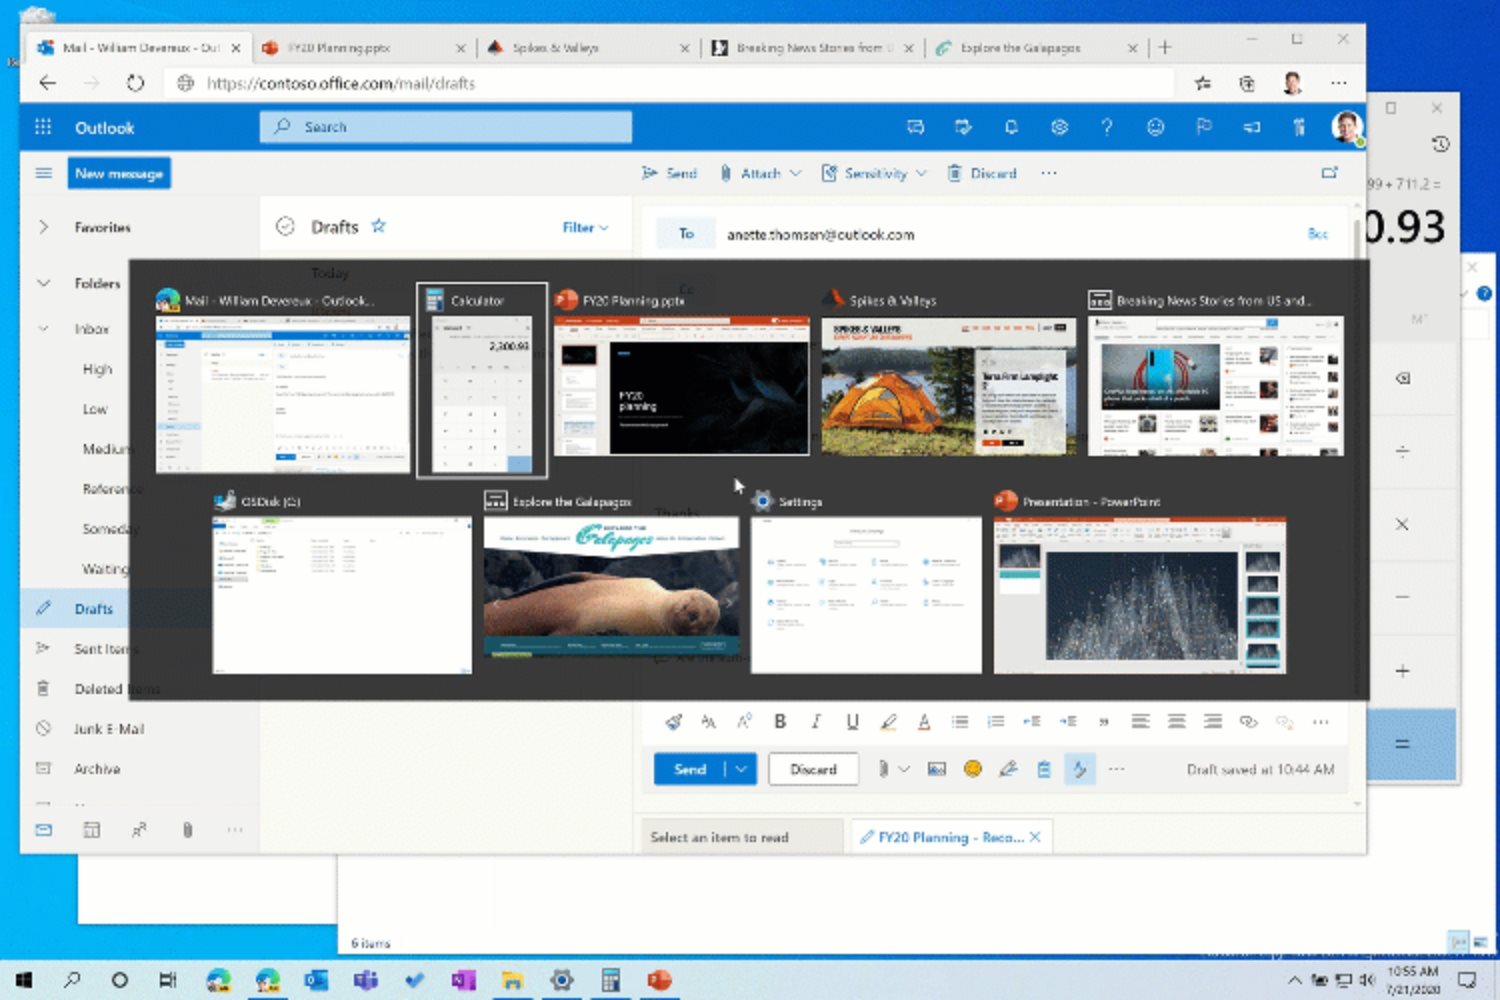1500x1000 pixels.
Task: Insert hyperlink using the link icon
Action: click(1248, 721)
